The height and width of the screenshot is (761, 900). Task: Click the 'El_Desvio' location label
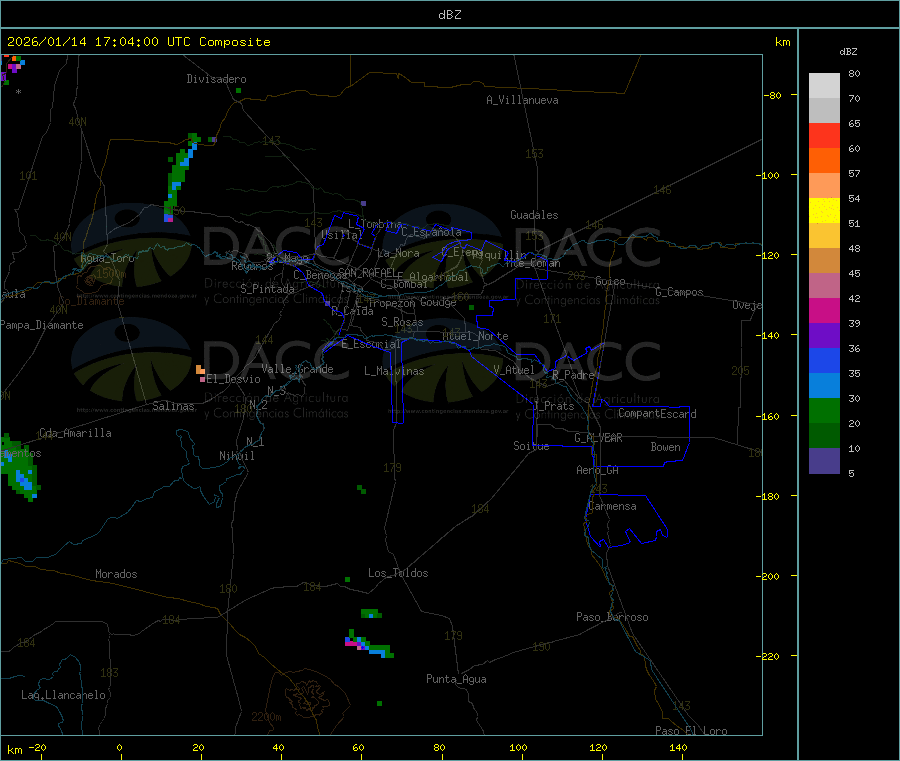[233, 379]
